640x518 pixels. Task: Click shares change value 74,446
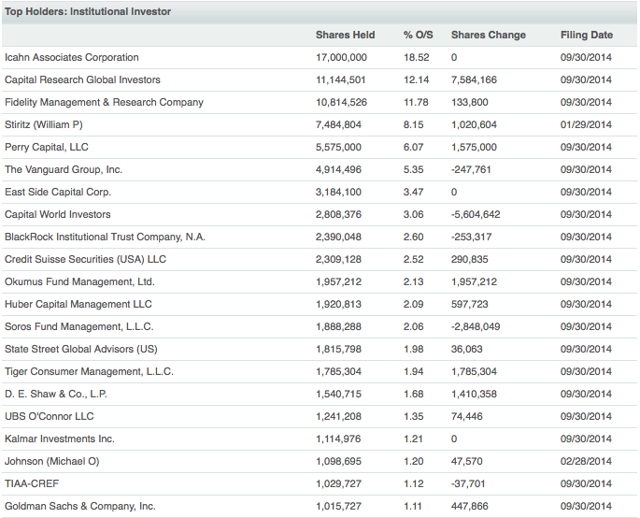(x=467, y=417)
